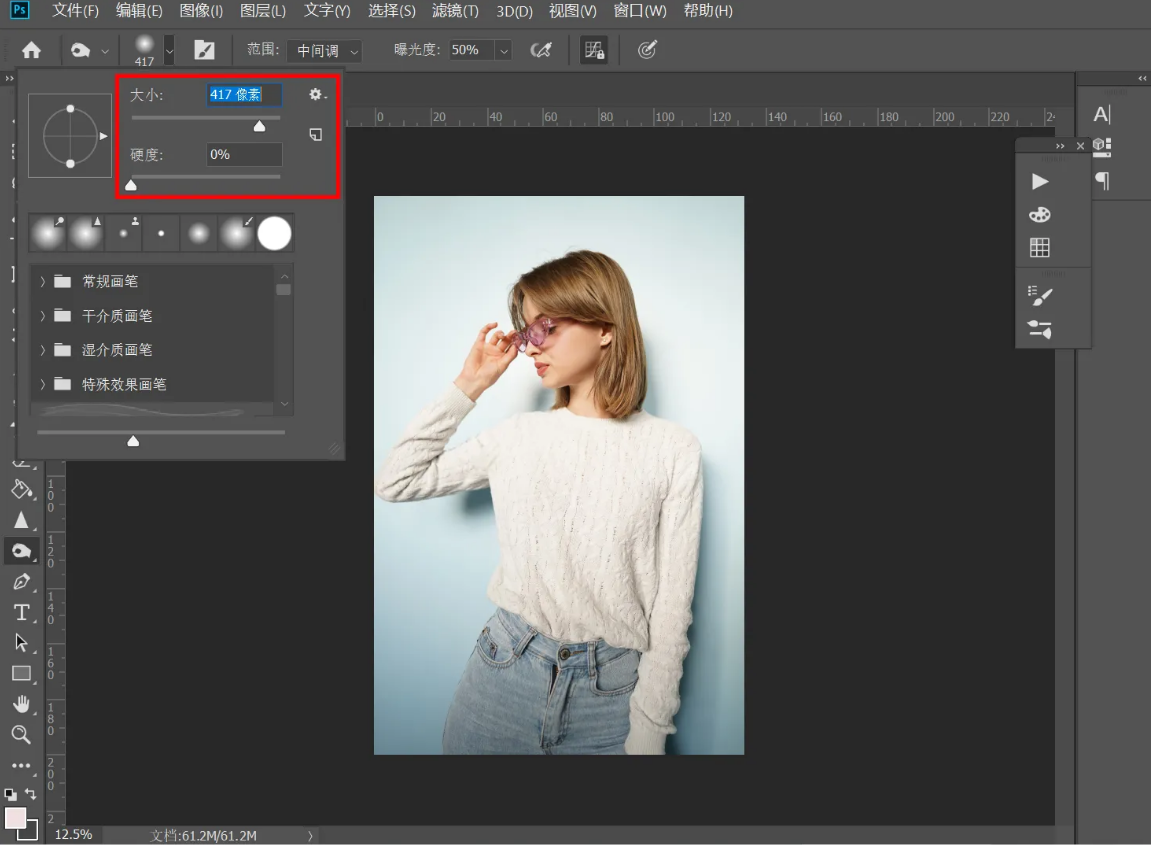
Task: Click the 硬度 hardness input field
Action: tap(244, 155)
